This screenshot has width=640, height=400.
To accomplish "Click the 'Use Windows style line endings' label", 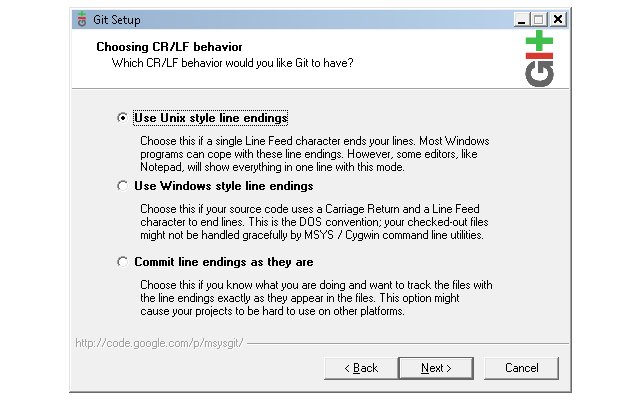I will click(224, 186).
